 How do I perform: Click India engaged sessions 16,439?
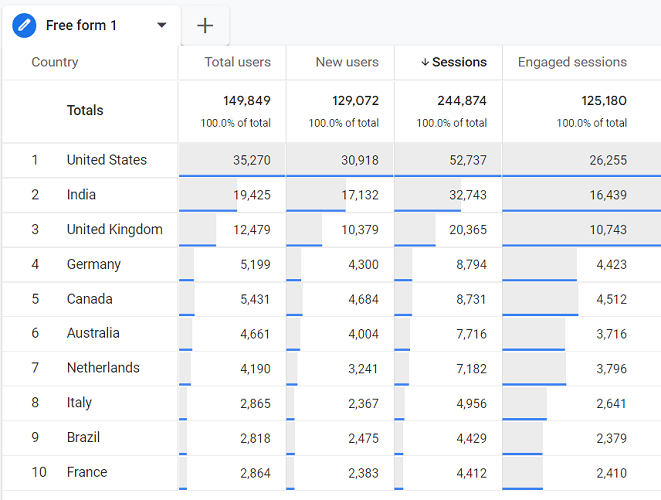[608, 195]
